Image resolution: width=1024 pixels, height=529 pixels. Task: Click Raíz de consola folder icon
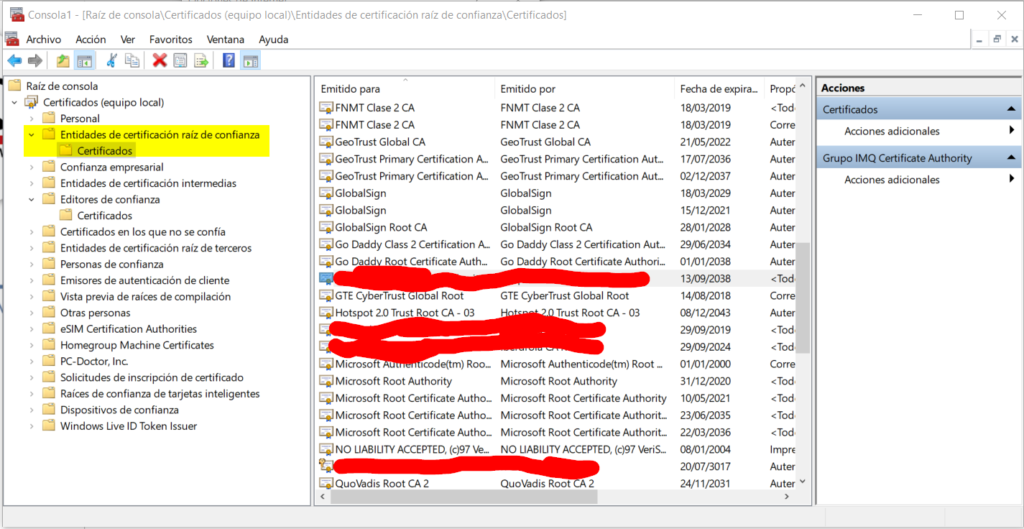[14, 86]
